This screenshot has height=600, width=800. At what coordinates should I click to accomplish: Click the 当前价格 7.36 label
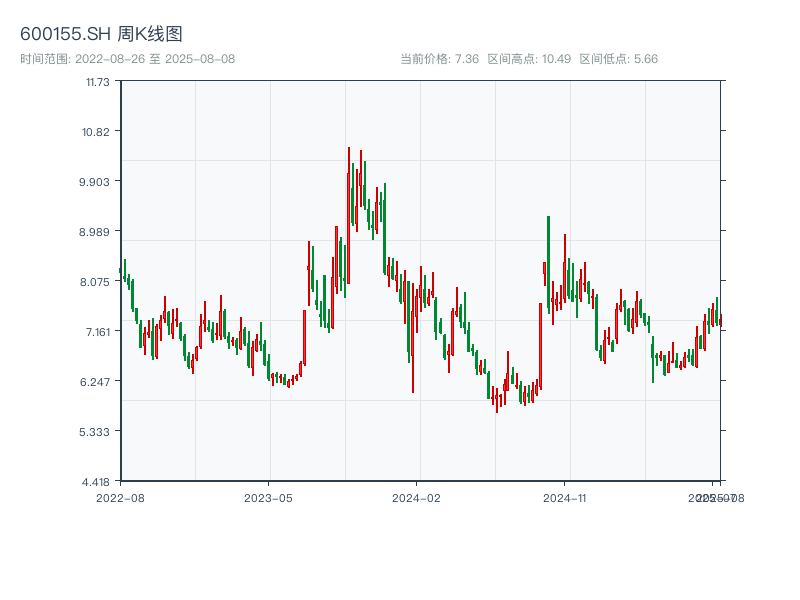point(439,59)
